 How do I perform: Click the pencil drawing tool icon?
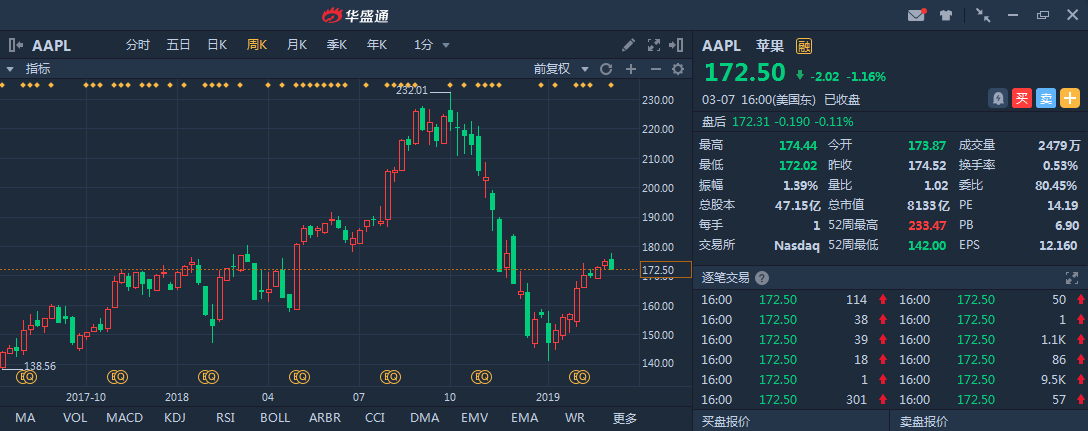(x=628, y=45)
